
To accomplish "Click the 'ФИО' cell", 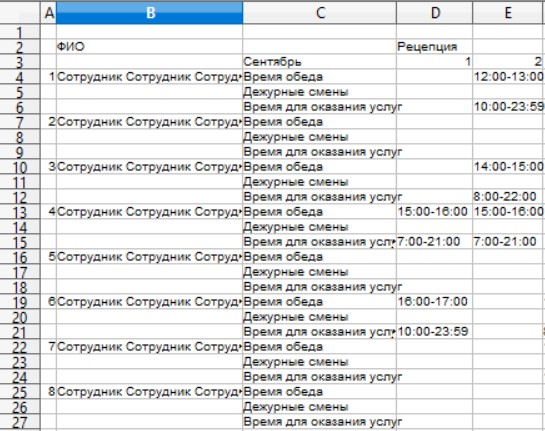I will click(x=149, y=47).
